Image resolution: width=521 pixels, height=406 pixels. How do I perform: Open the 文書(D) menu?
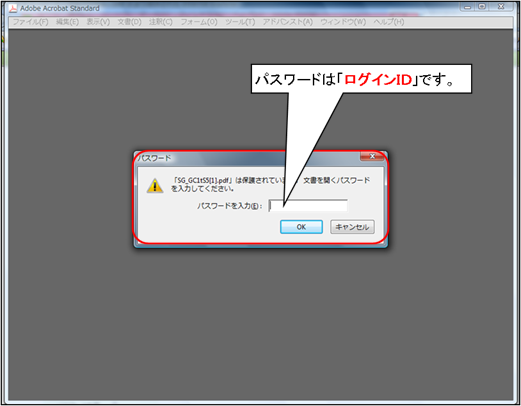129,22
